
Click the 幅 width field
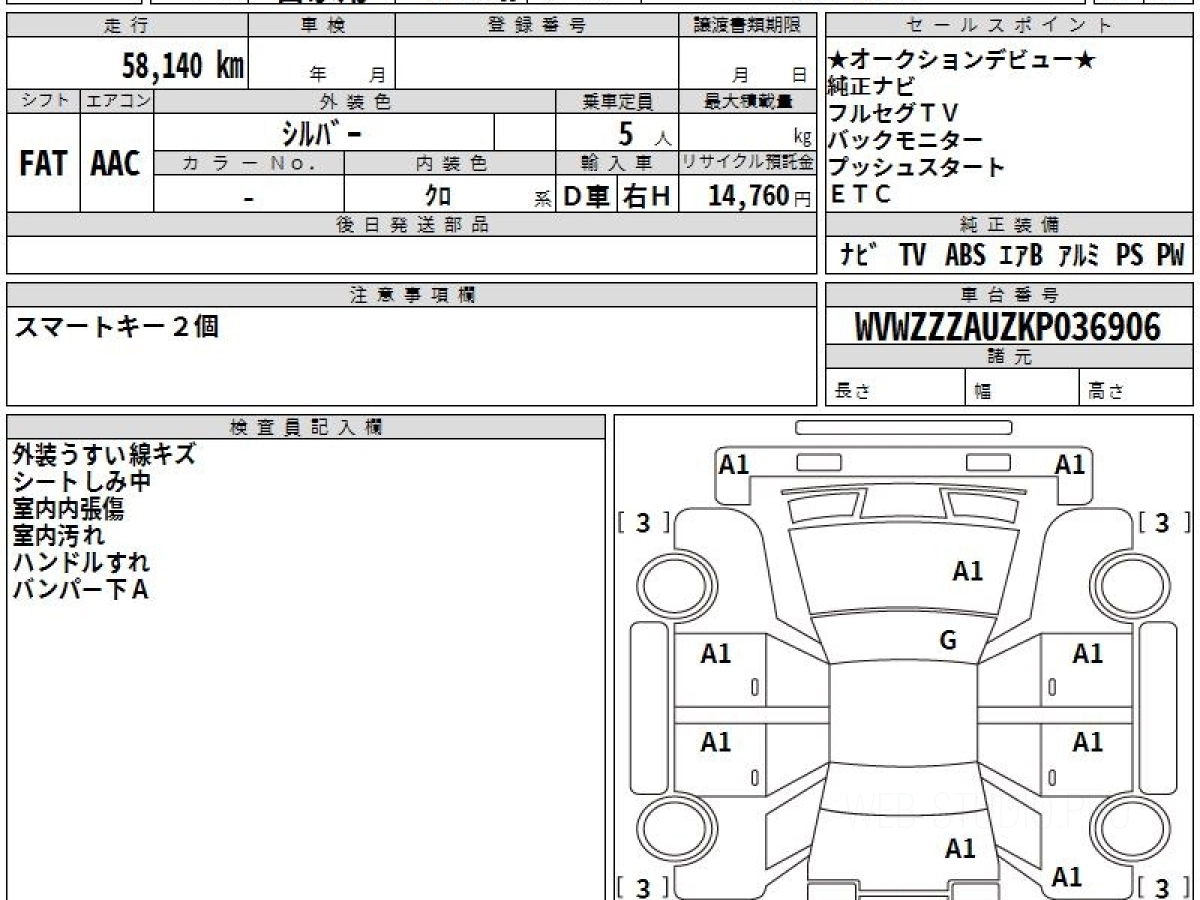(1023, 388)
